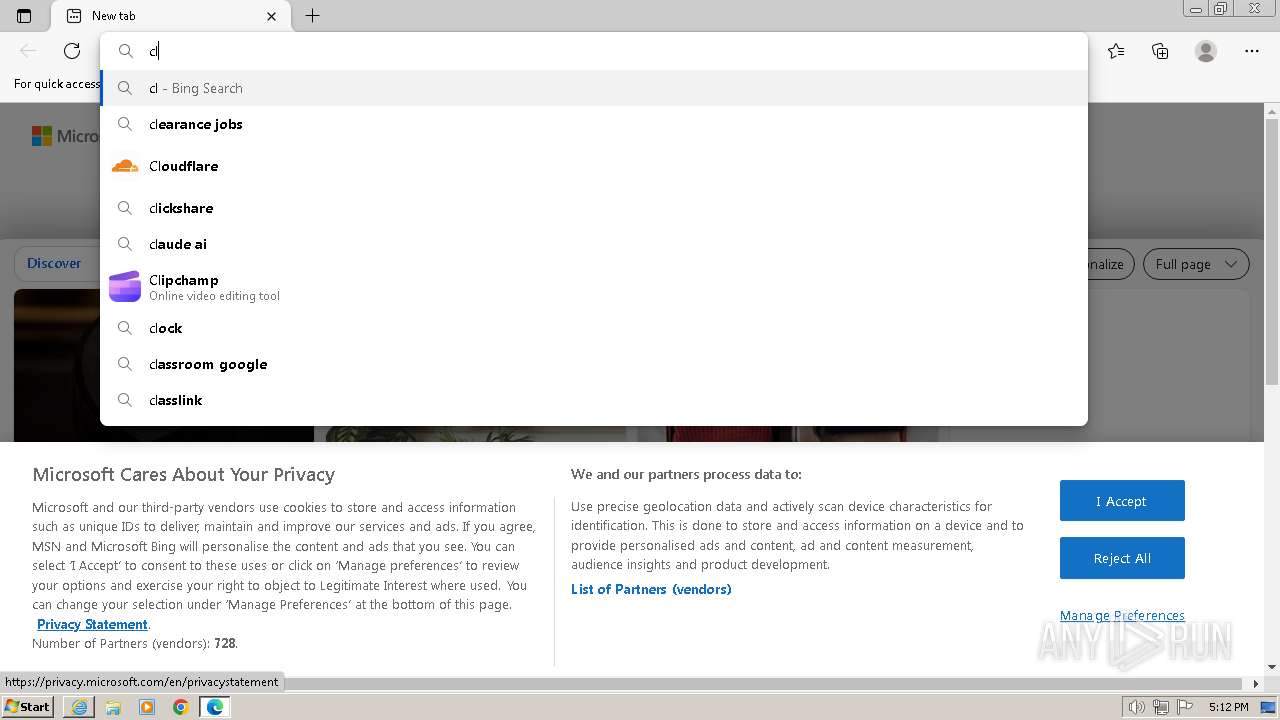Viewport: 1280px width, 720px height.
Task: Open List of Partners (vendors) link
Action: [x=651, y=589]
